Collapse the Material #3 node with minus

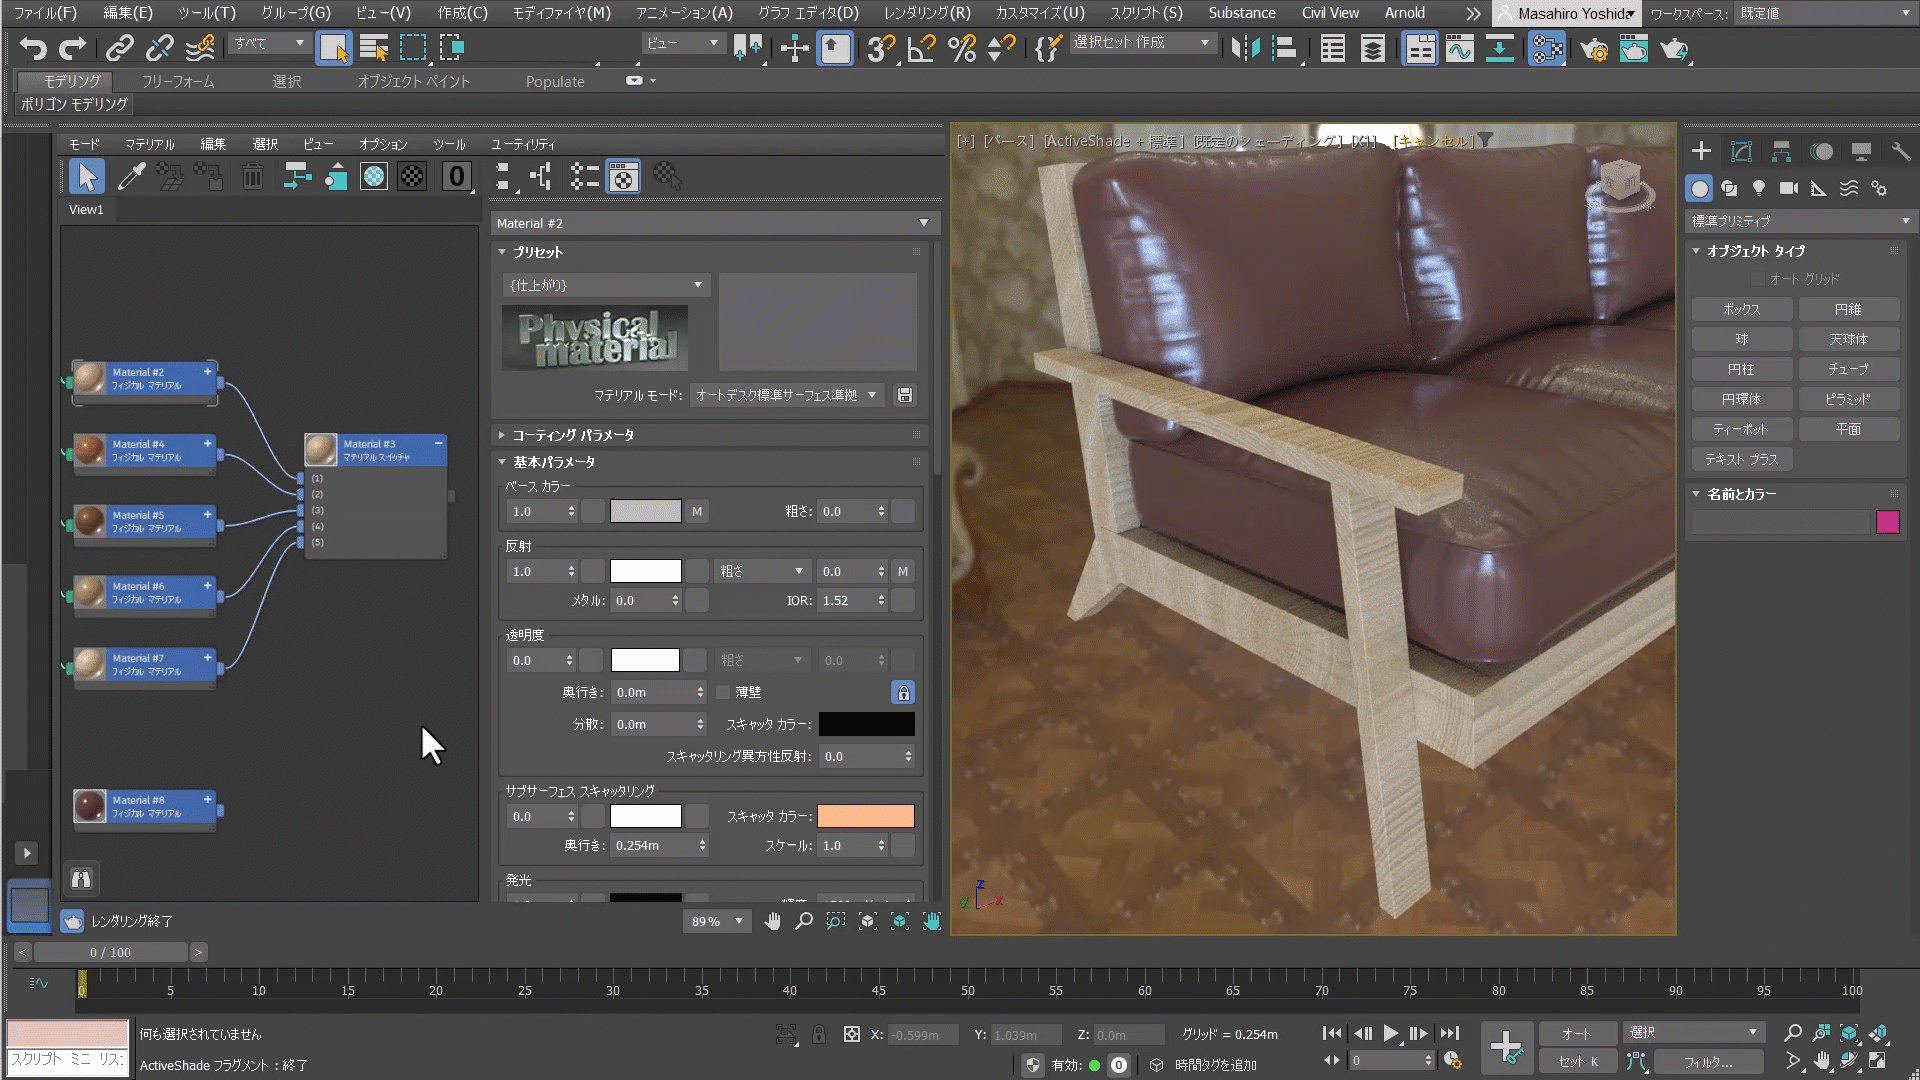pyautogui.click(x=438, y=443)
